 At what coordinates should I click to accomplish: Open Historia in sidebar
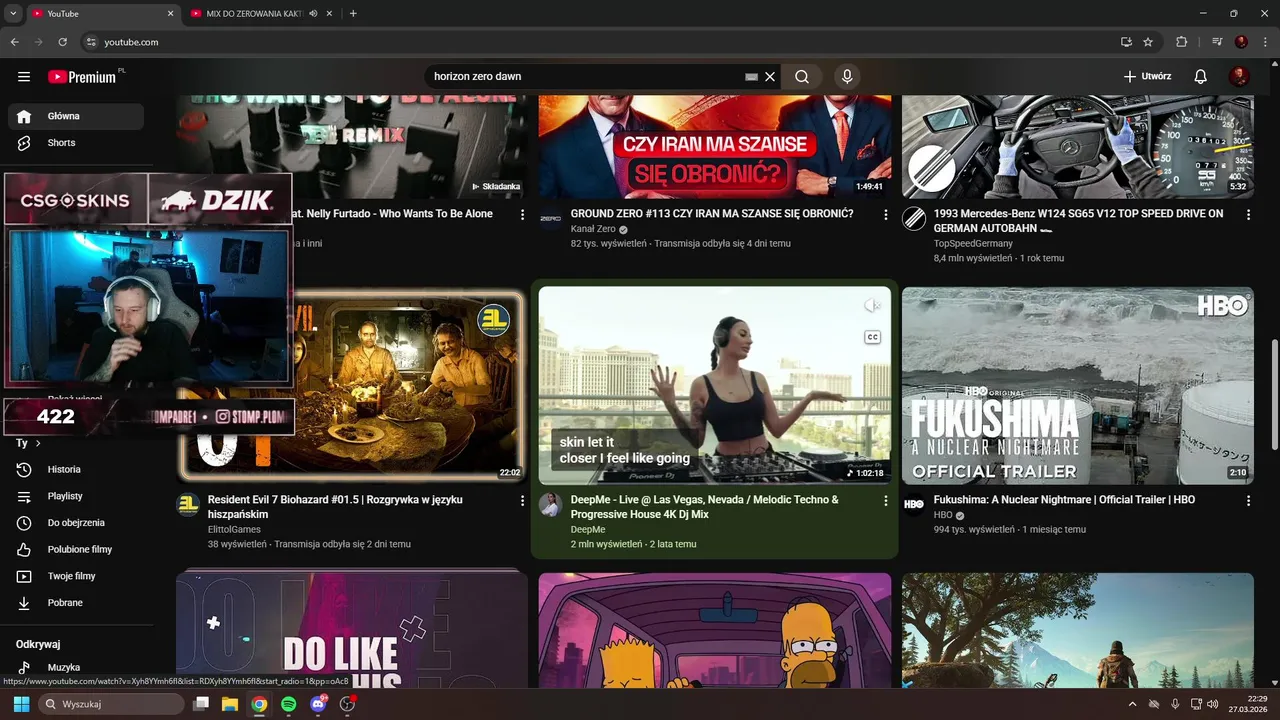(x=76, y=469)
